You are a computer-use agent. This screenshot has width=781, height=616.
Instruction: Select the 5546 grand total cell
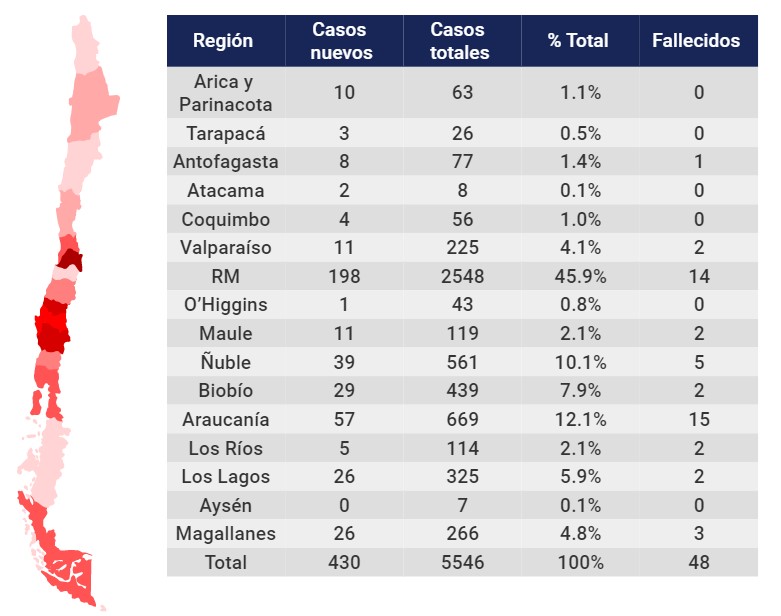pyautogui.click(x=462, y=562)
